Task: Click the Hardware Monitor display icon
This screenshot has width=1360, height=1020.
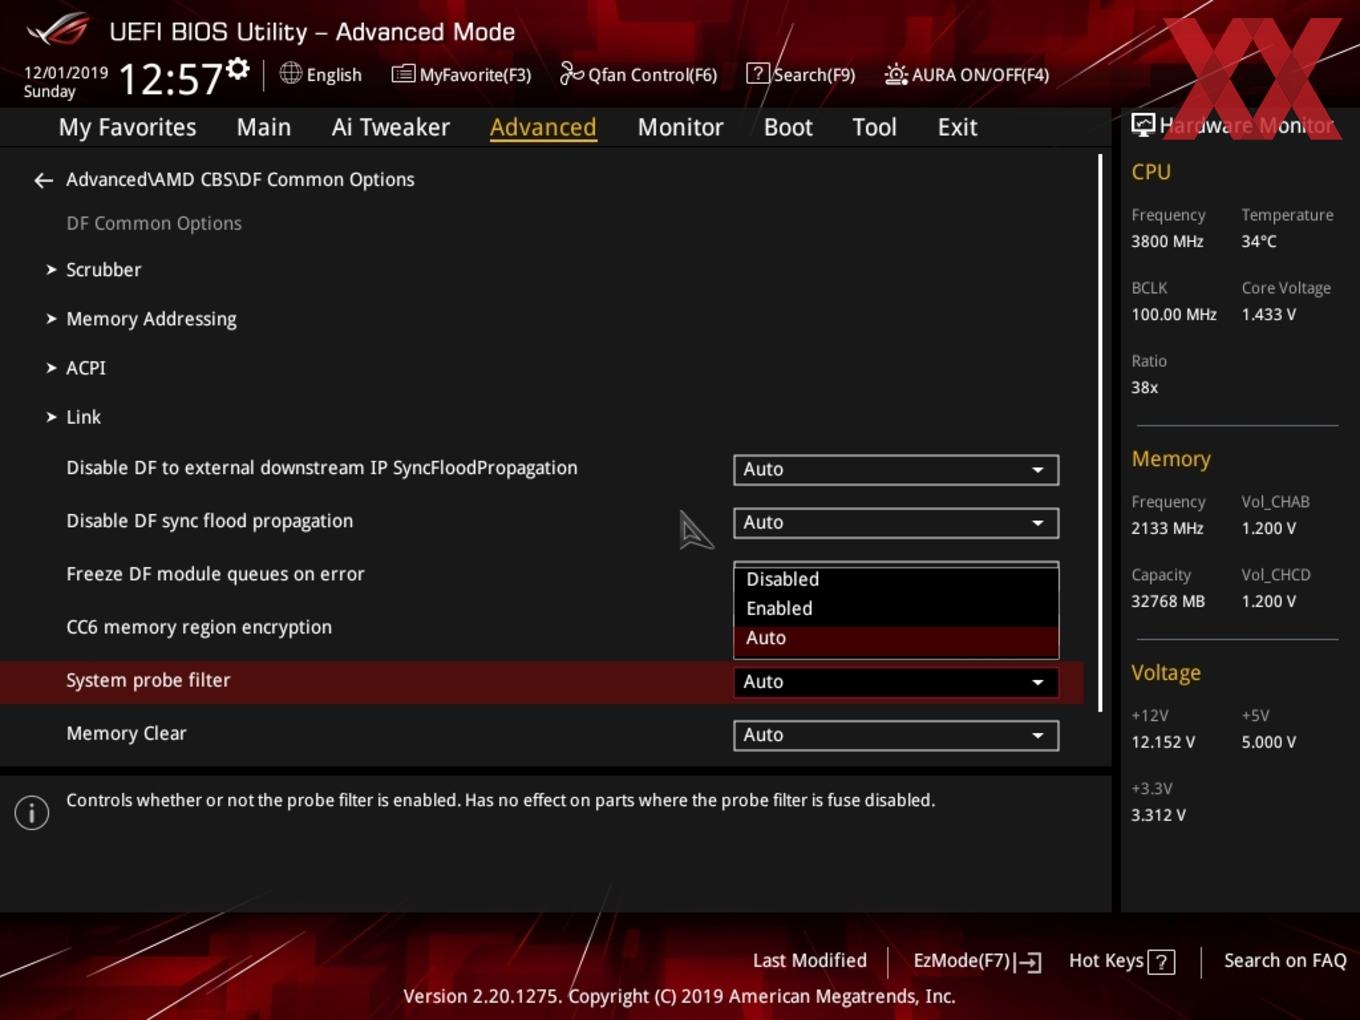Action: point(1143,124)
